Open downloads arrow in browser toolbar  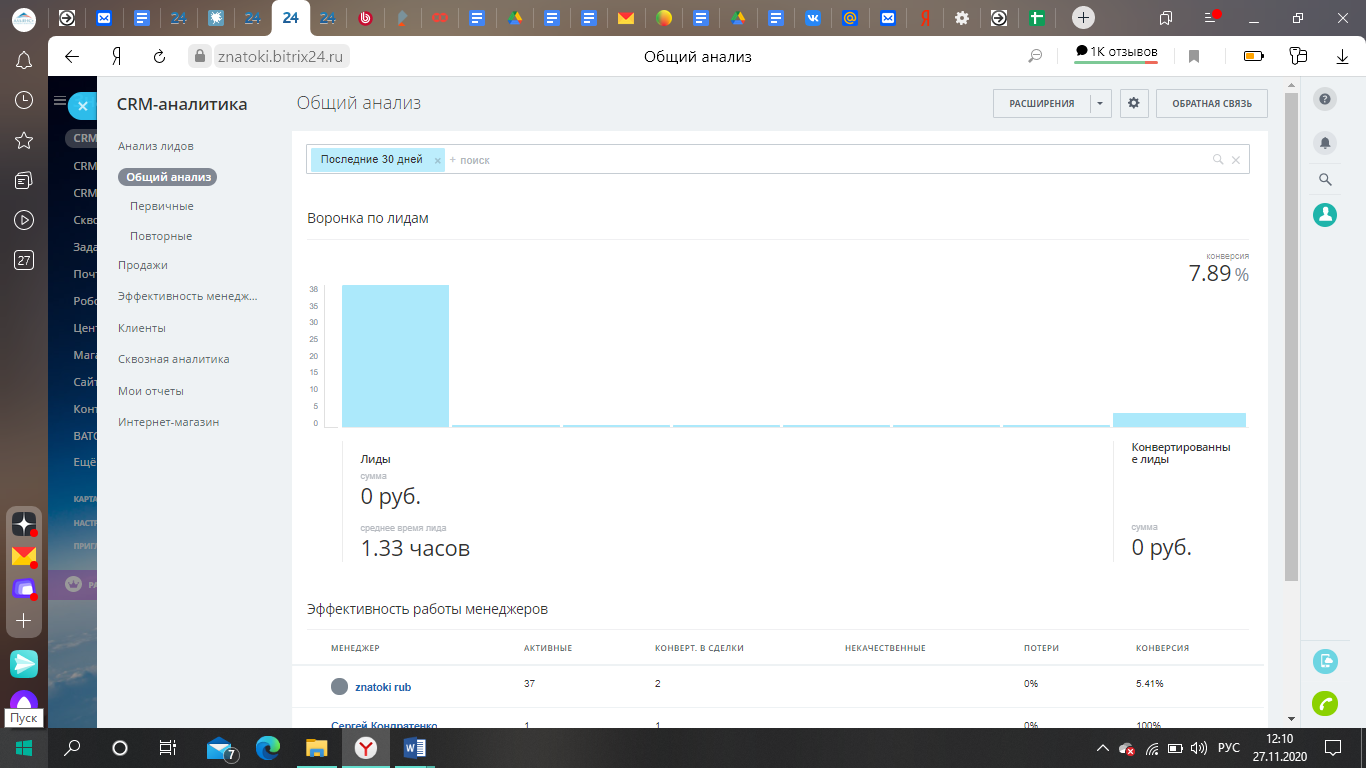tap(1342, 57)
